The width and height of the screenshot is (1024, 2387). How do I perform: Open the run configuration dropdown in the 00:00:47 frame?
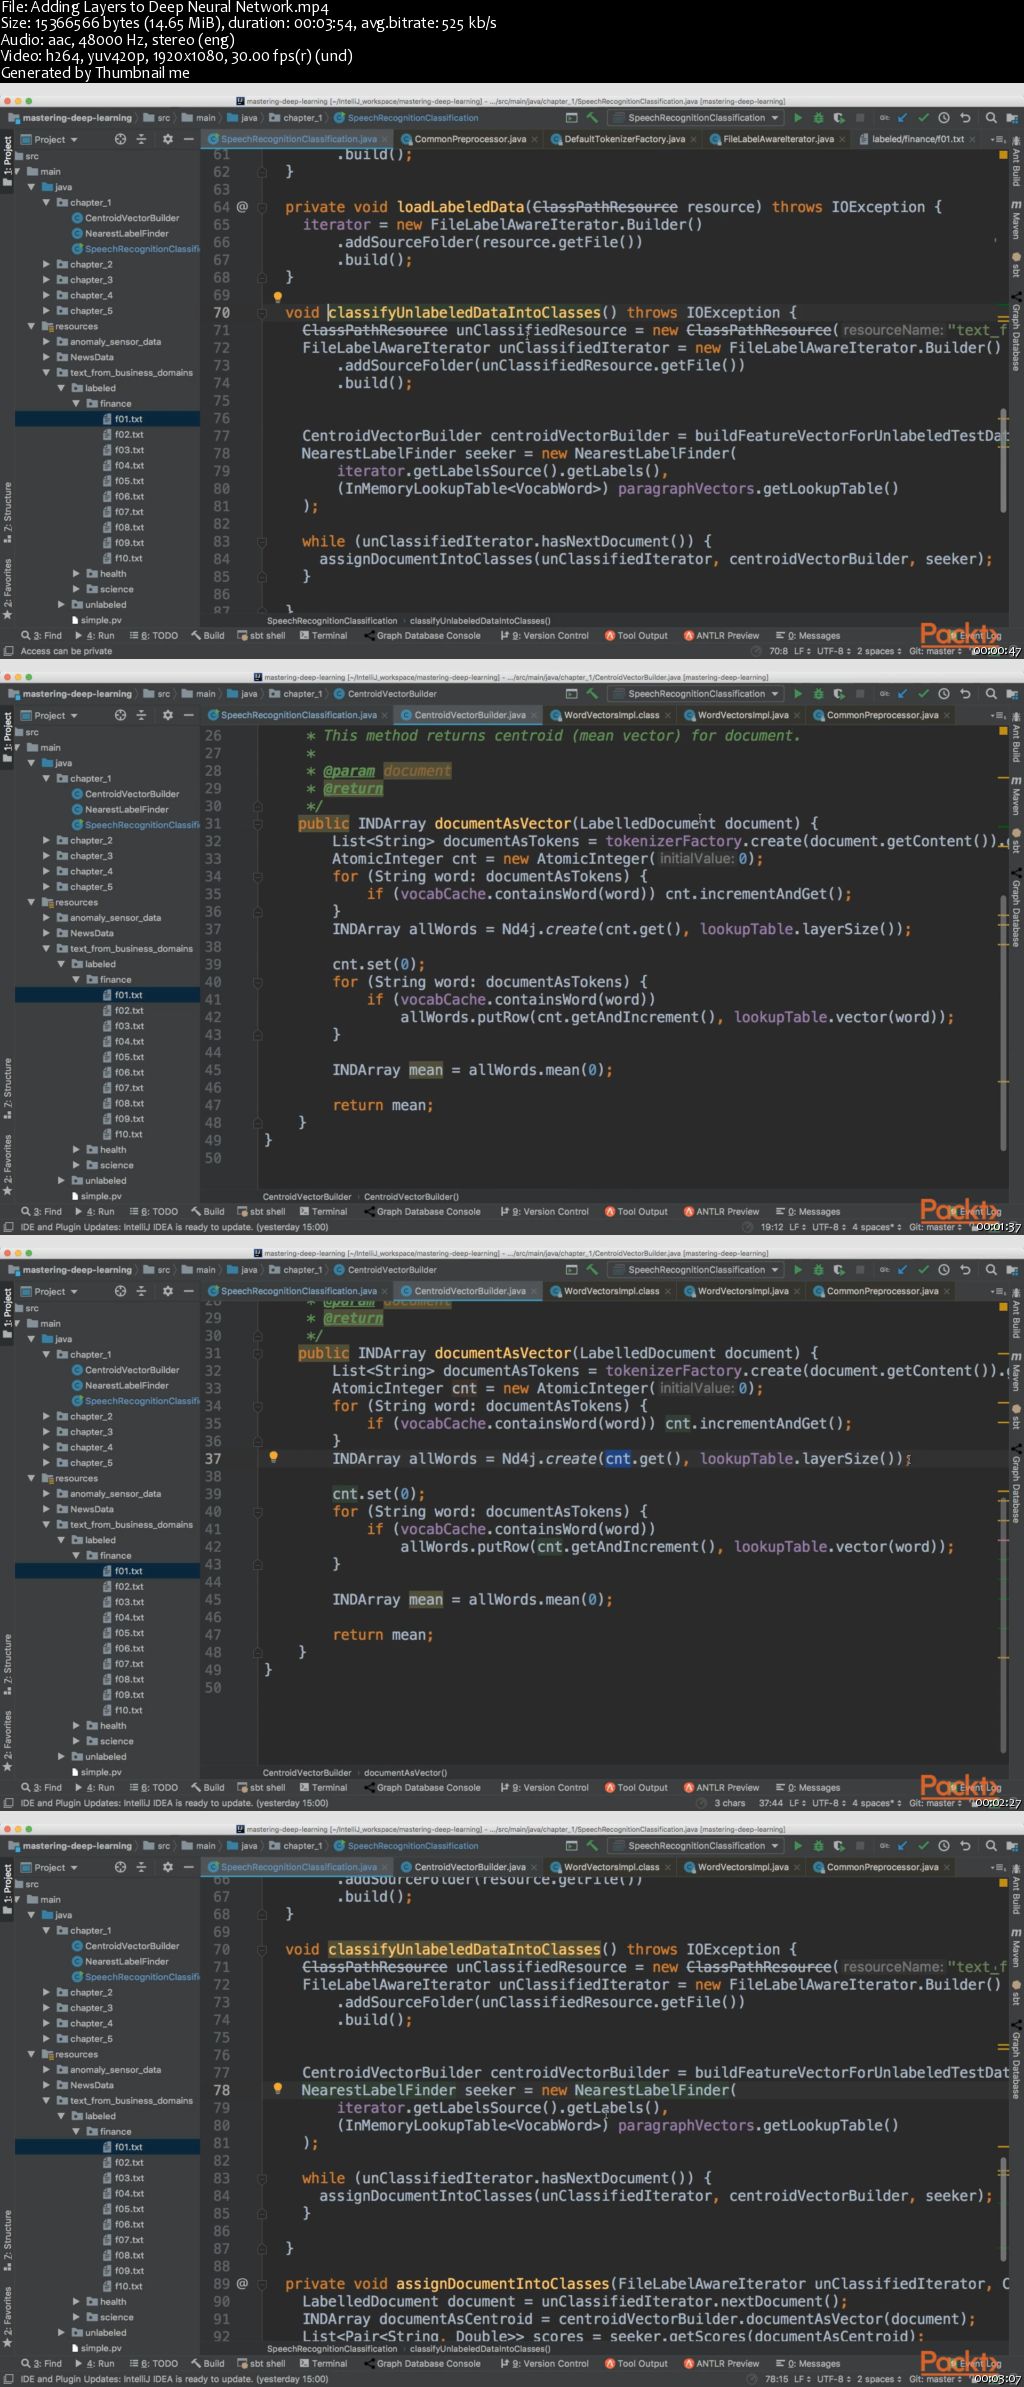pos(696,118)
